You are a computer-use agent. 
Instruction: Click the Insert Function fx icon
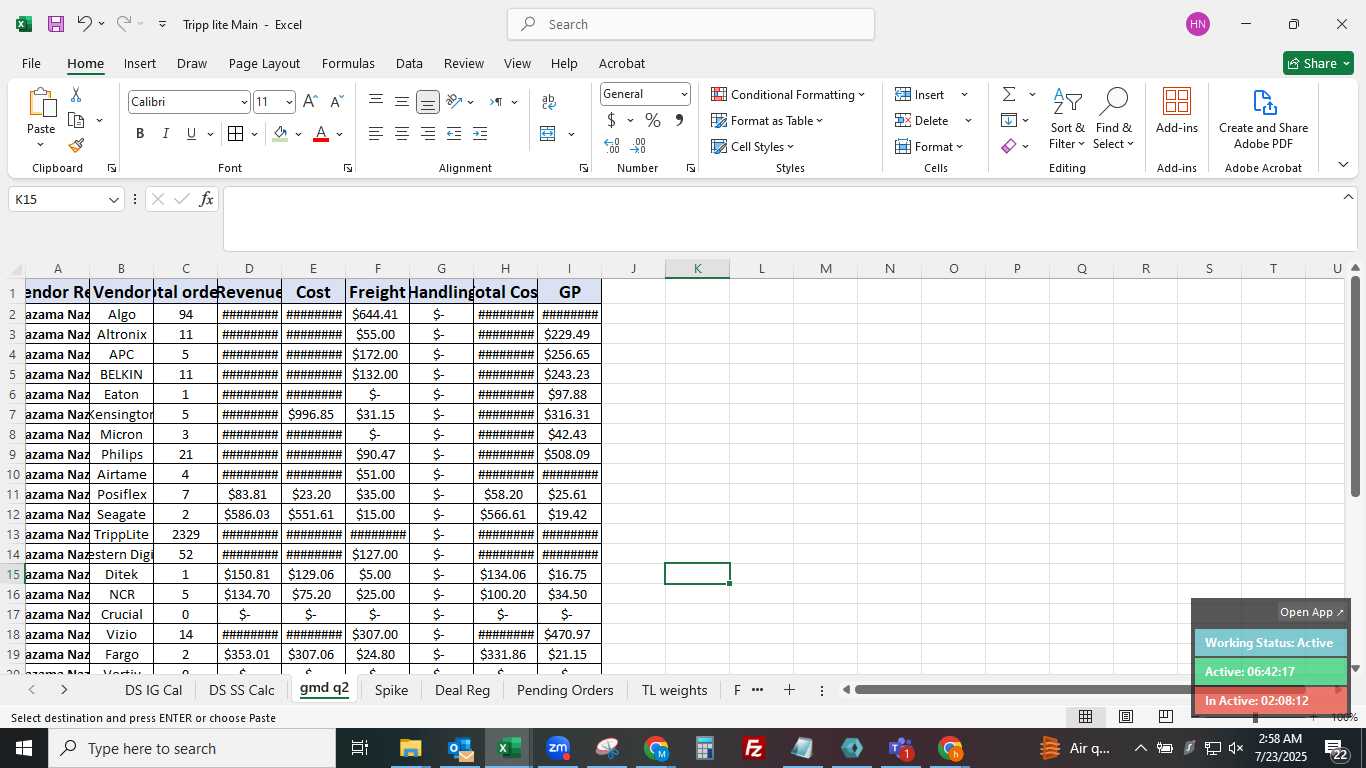click(x=206, y=199)
